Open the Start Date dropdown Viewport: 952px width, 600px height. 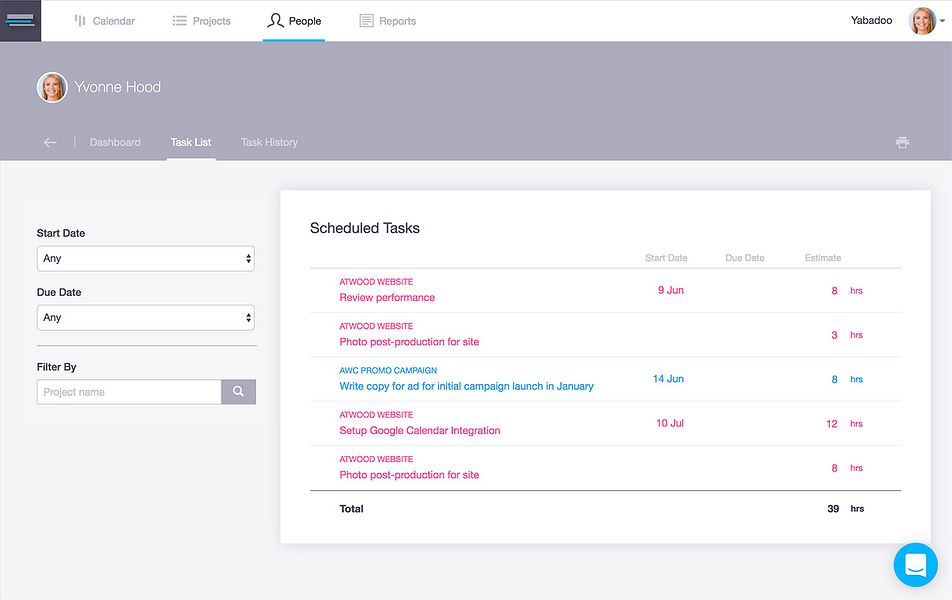point(145,258)
